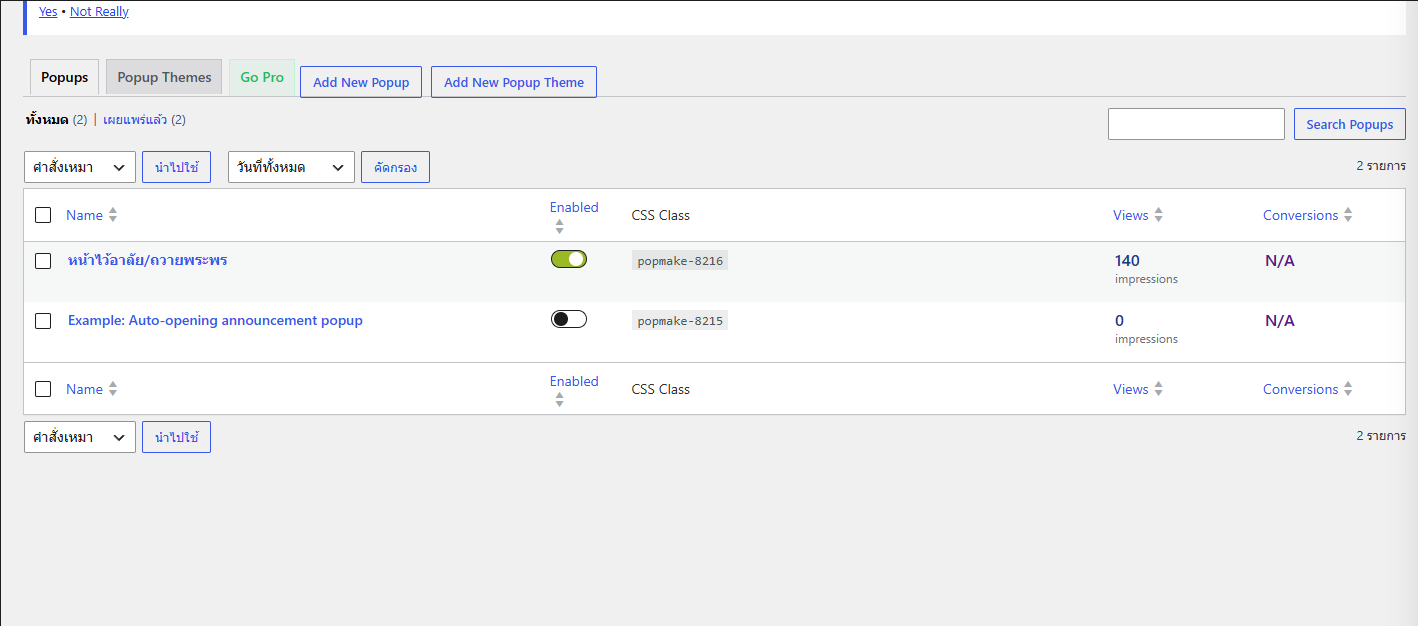Select checkbox for หน้าไว้อาลัย/ถวายพระพร popup

point(43,261)
